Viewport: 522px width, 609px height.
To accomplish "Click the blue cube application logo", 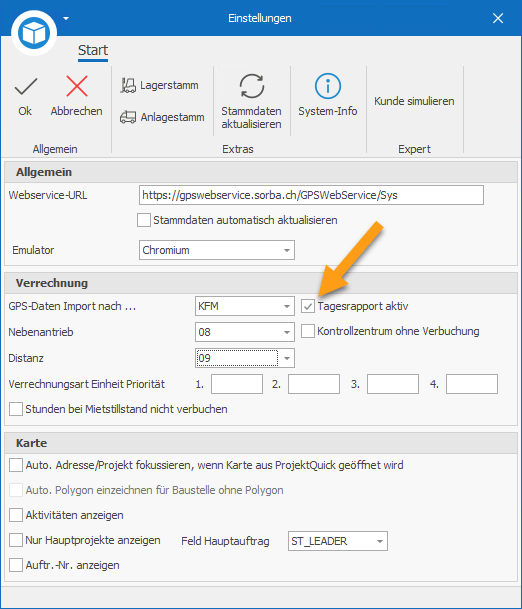I will click(34, 33).
